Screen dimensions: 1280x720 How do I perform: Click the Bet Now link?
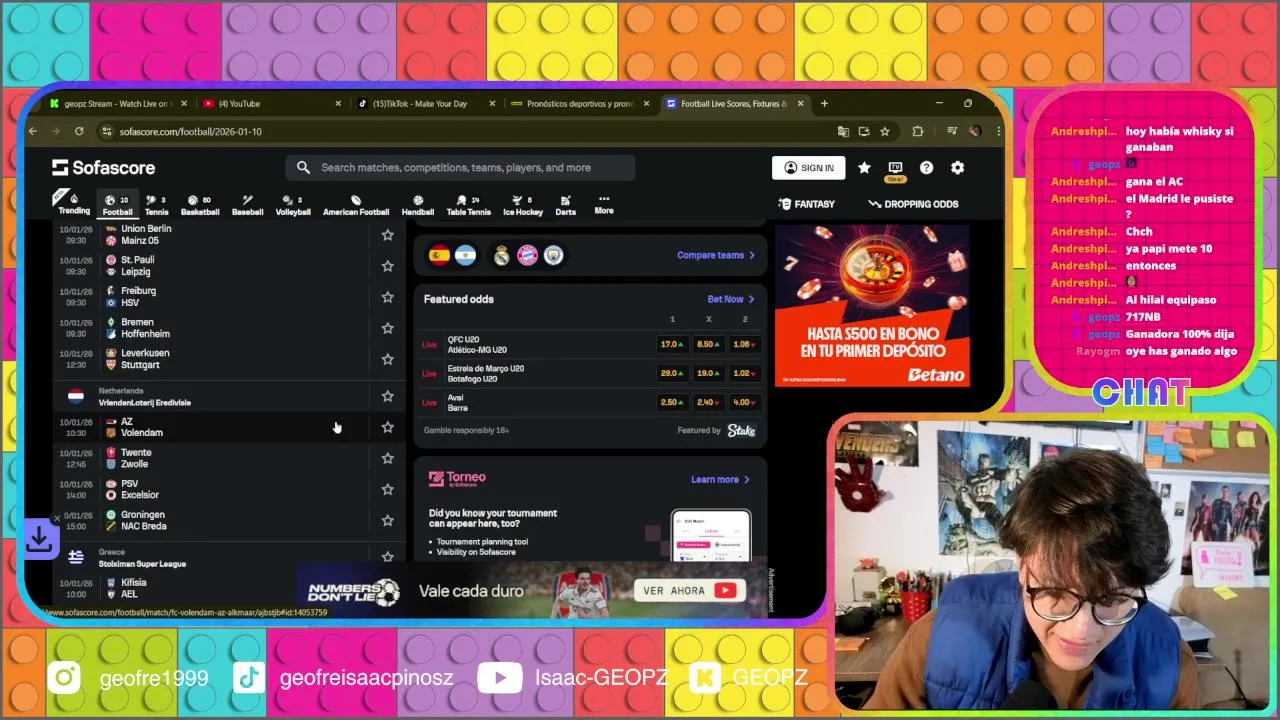click(x=731, y=299)
